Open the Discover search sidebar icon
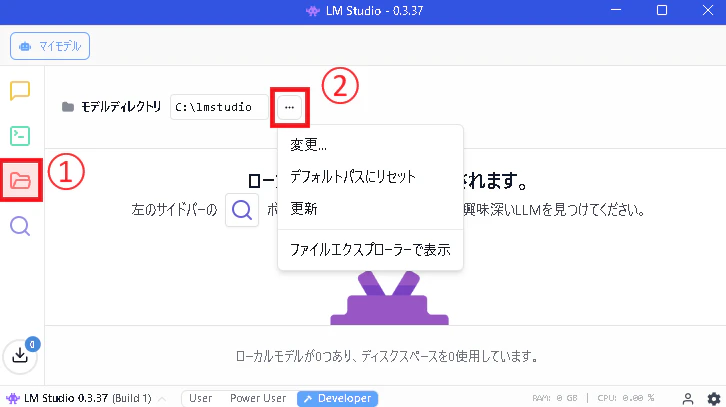The width and height of the screenshot is (726, 407). pos(20,226)
